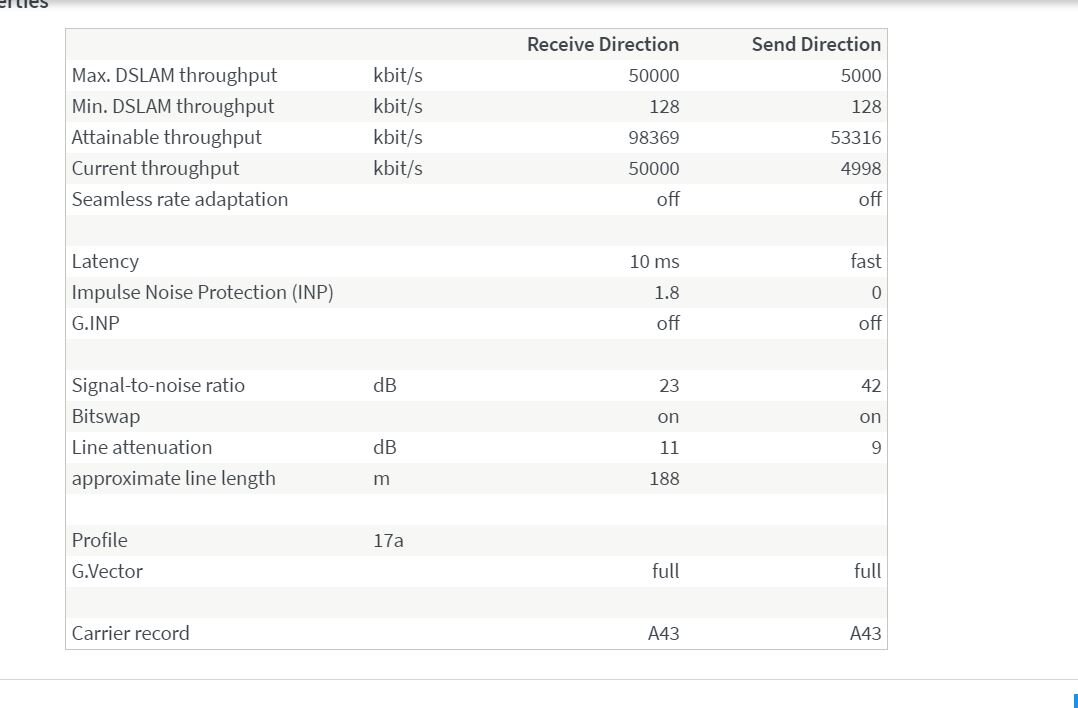Click the Send Direction column header

tap(816, 44)
